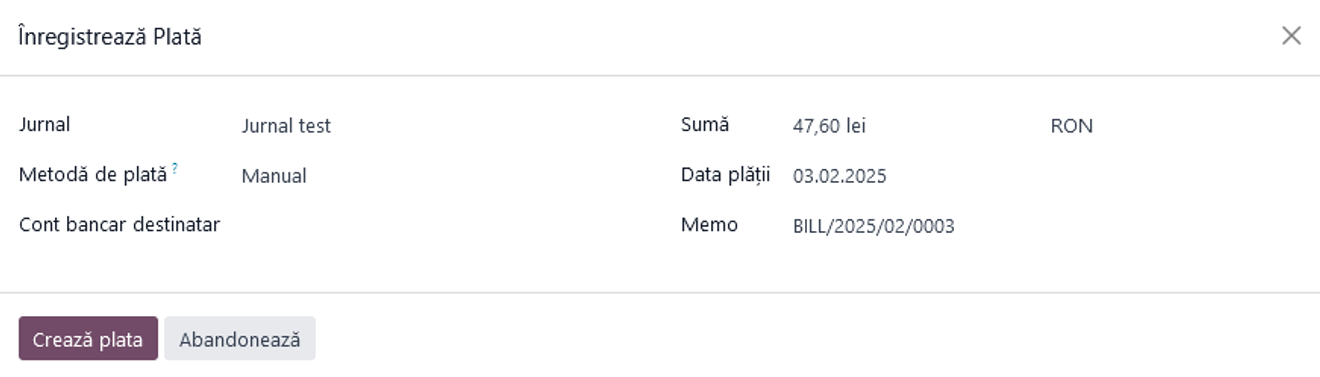
Task: Click the Metodă de plată label
Action: (93, 175)
